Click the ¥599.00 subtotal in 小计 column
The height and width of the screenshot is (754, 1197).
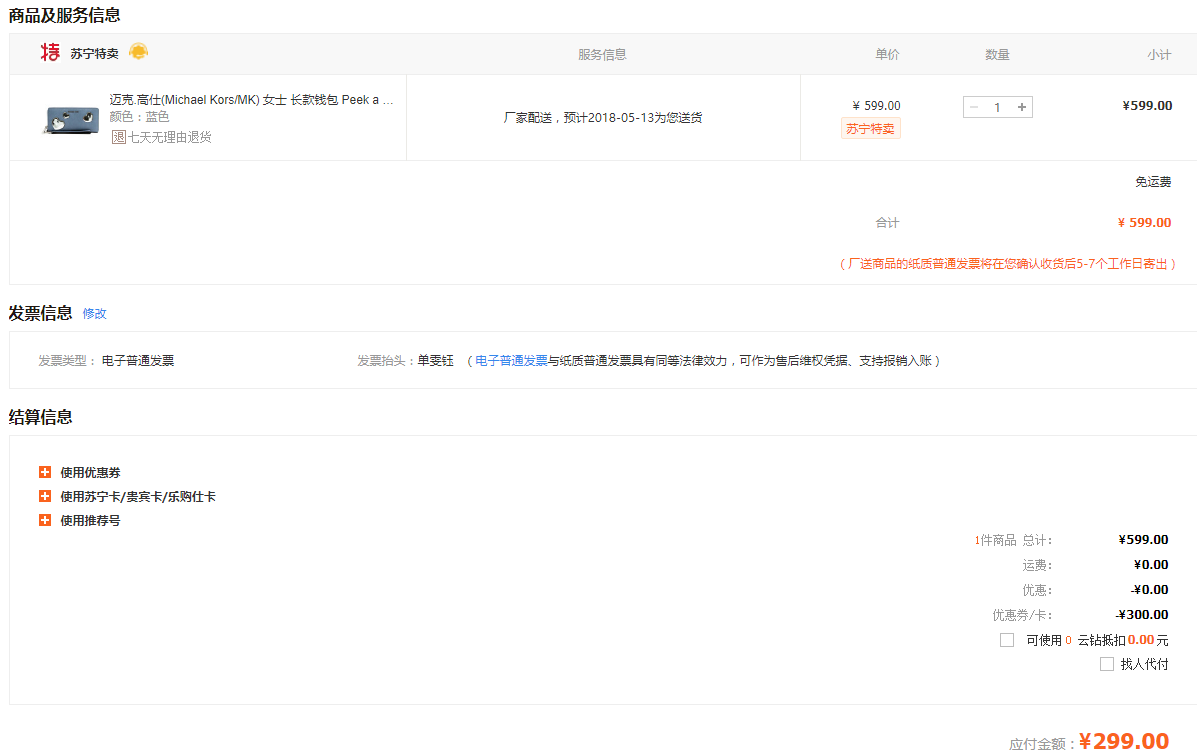(x=1147, y=105)
